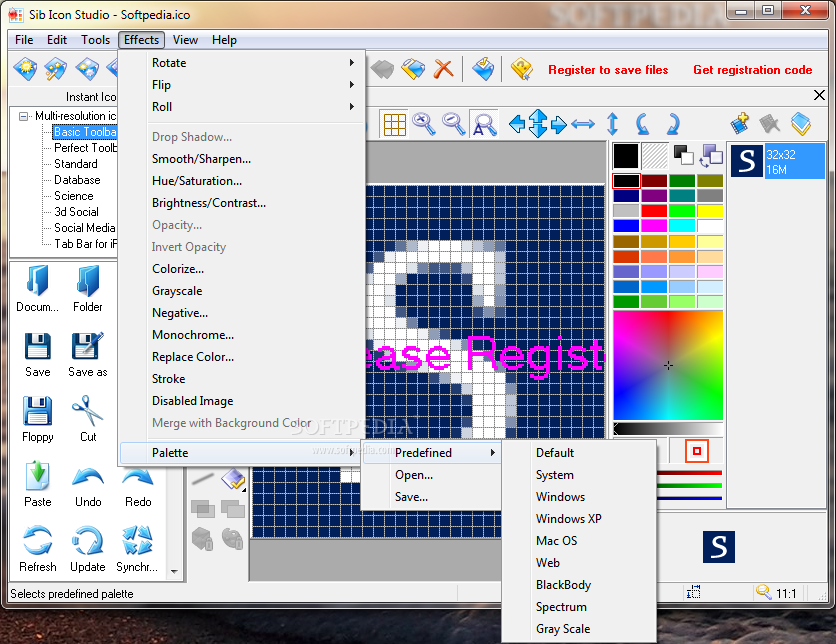Pick the red color swatch

point(654,211)
